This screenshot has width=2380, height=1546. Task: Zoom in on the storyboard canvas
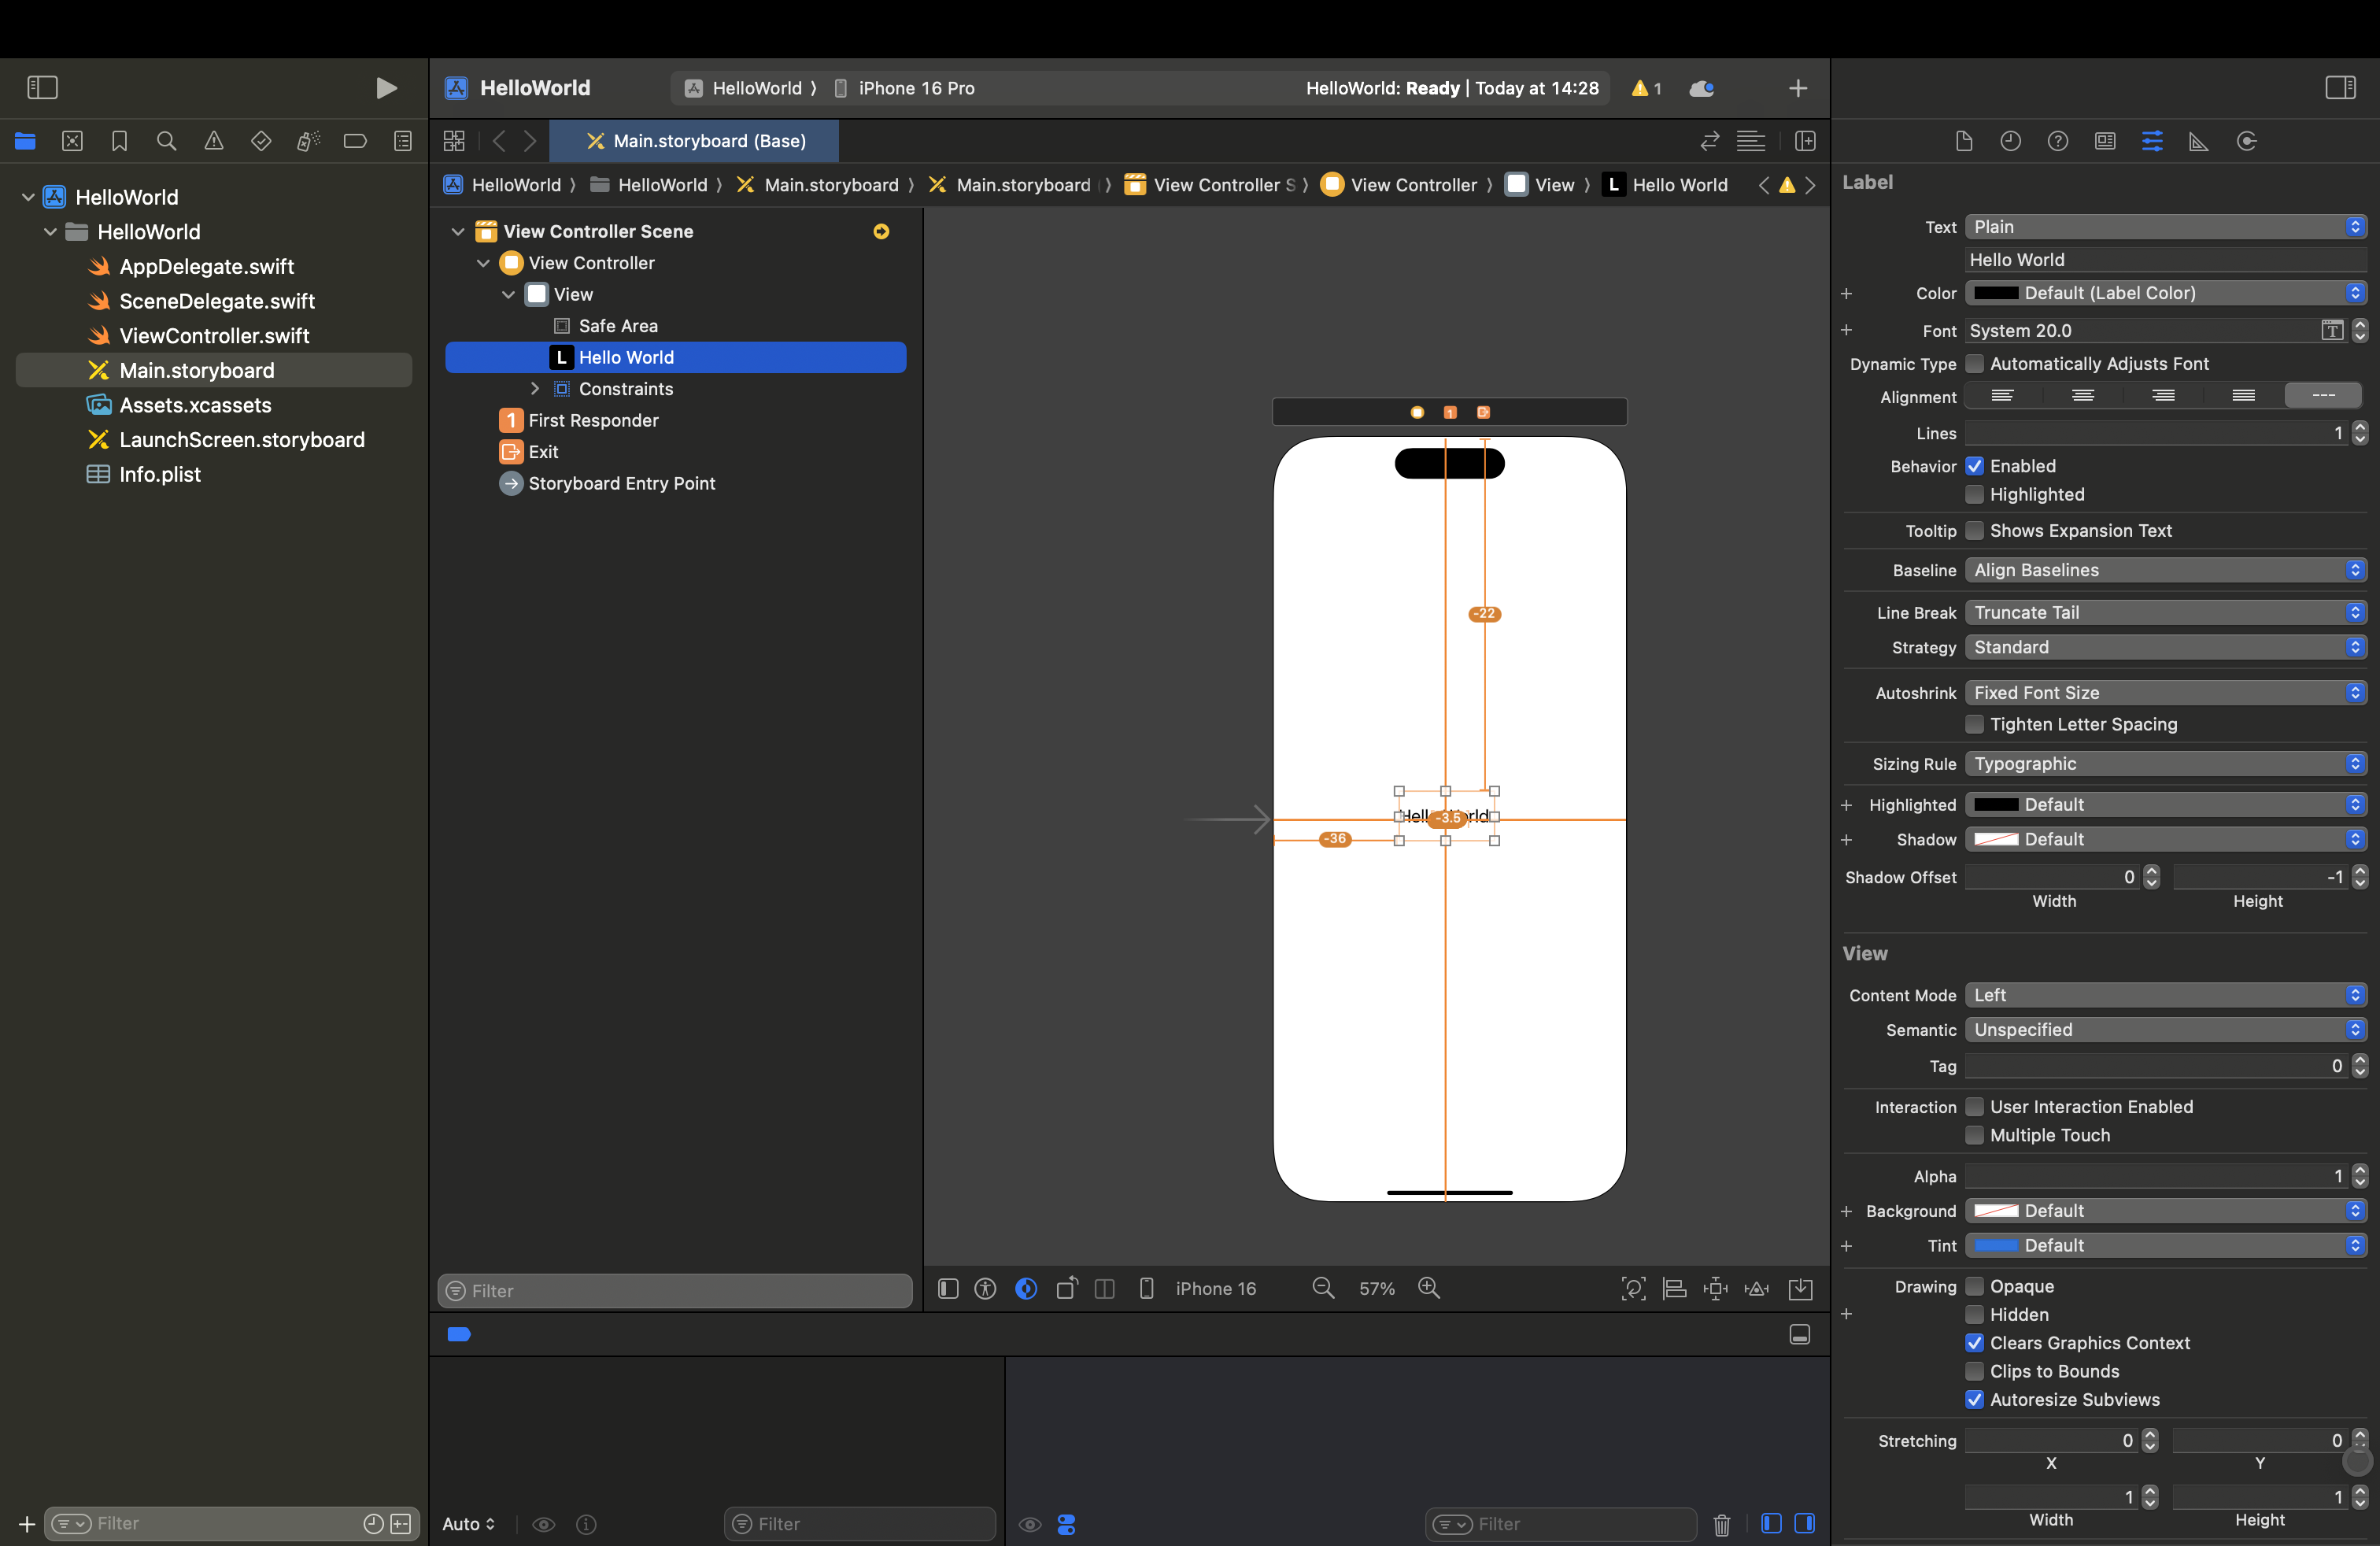[1429, 1288]
